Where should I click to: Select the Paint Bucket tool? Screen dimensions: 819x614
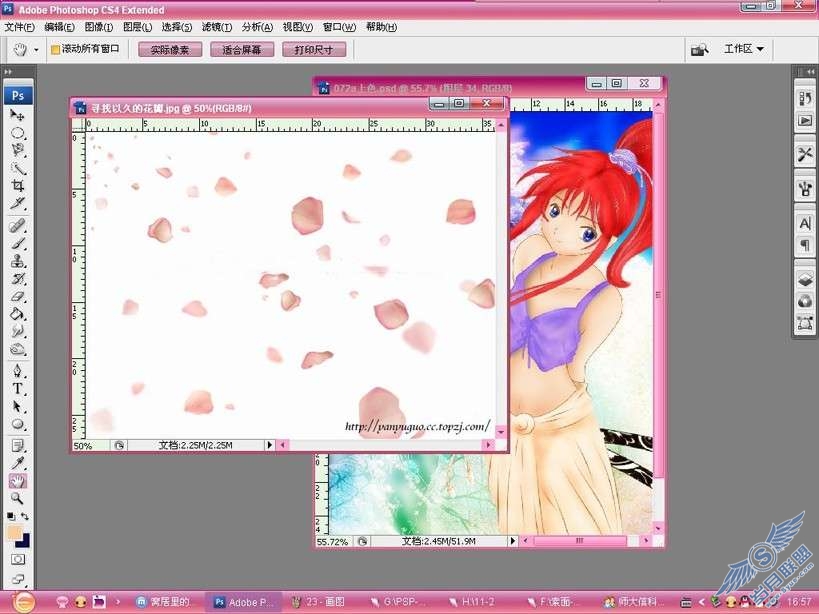pos(17,314)
